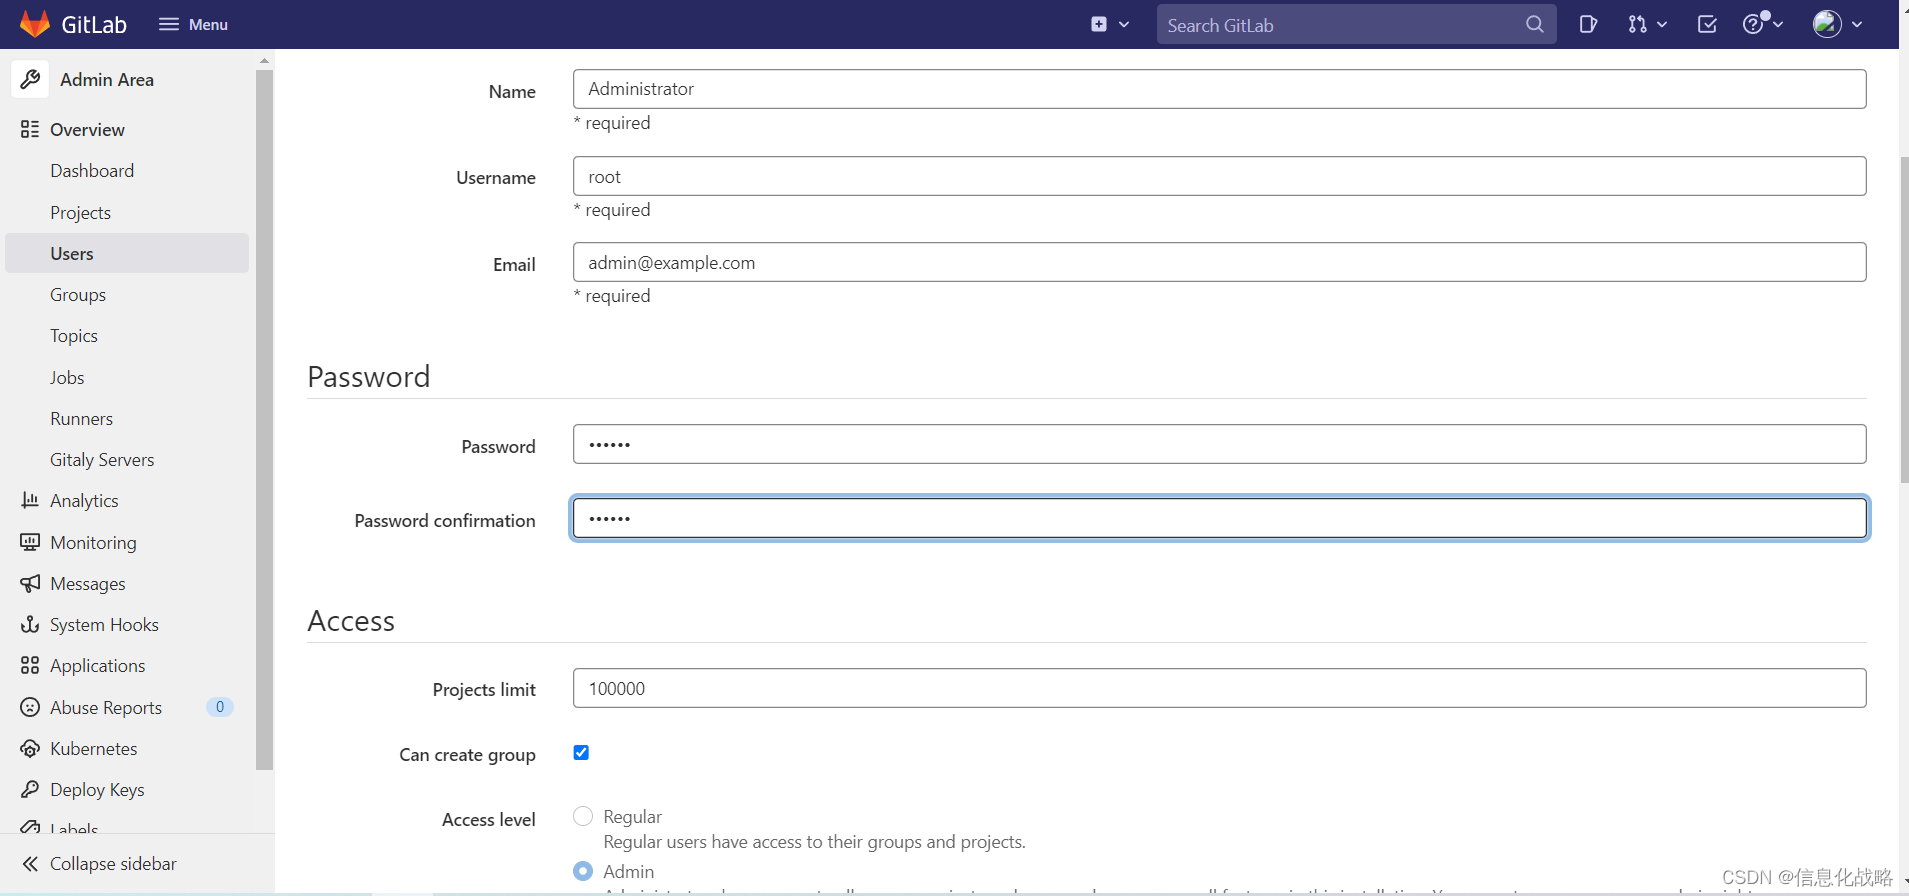Click the Analytics chart icon
Image resolution: width=1909 pixels, height=896 pixels.
[30, 500]
